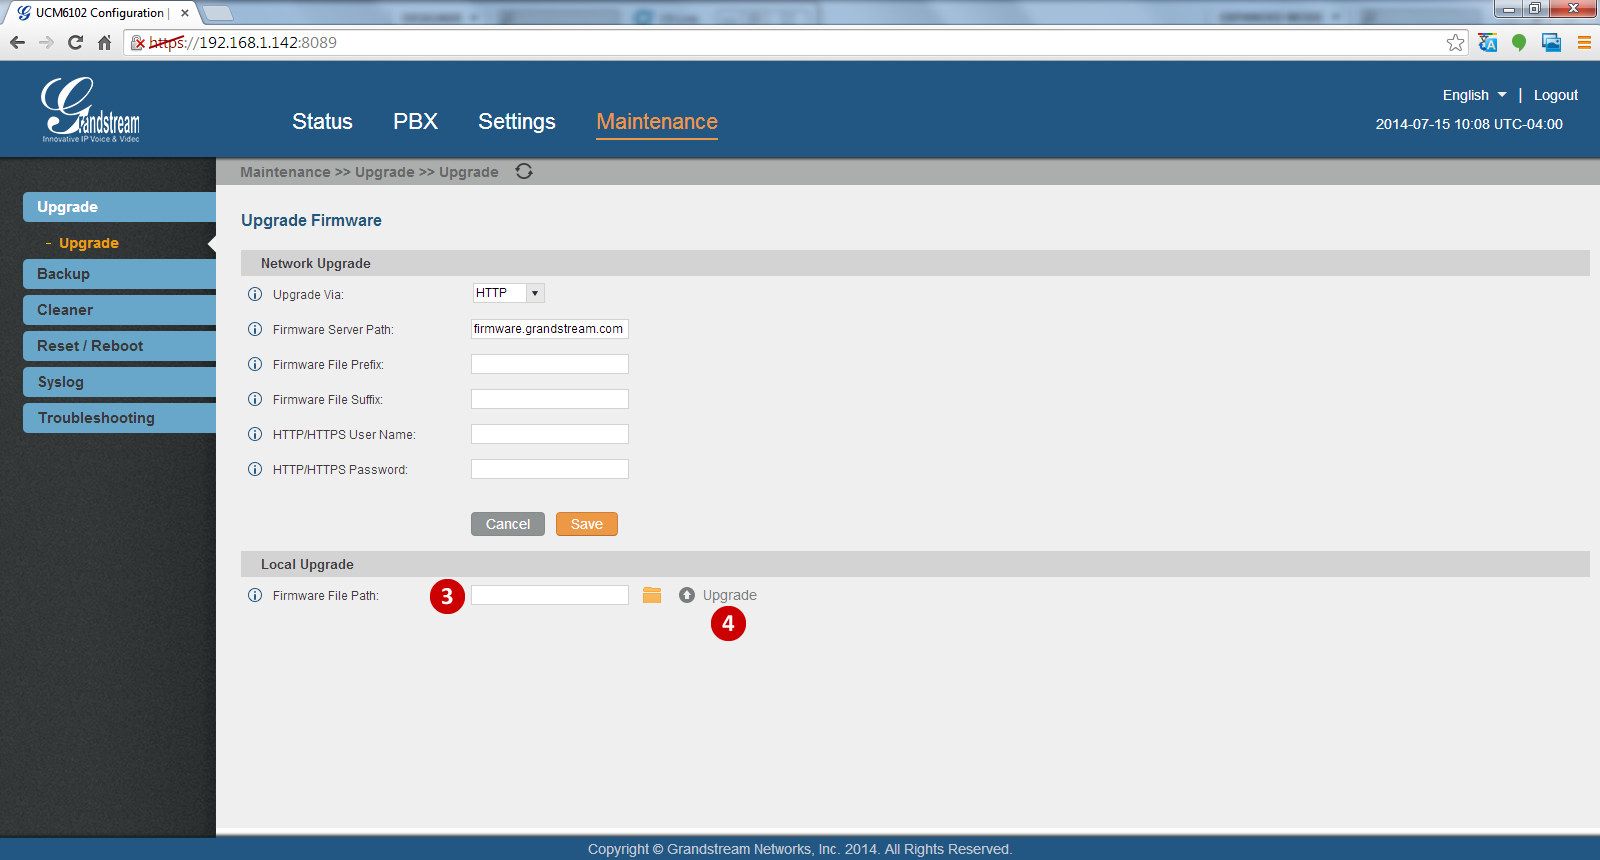Image resolution: width=1600 pixels, height=860 pixels.
Task: Go to the browser home page
Action: (x=104, y=42)
